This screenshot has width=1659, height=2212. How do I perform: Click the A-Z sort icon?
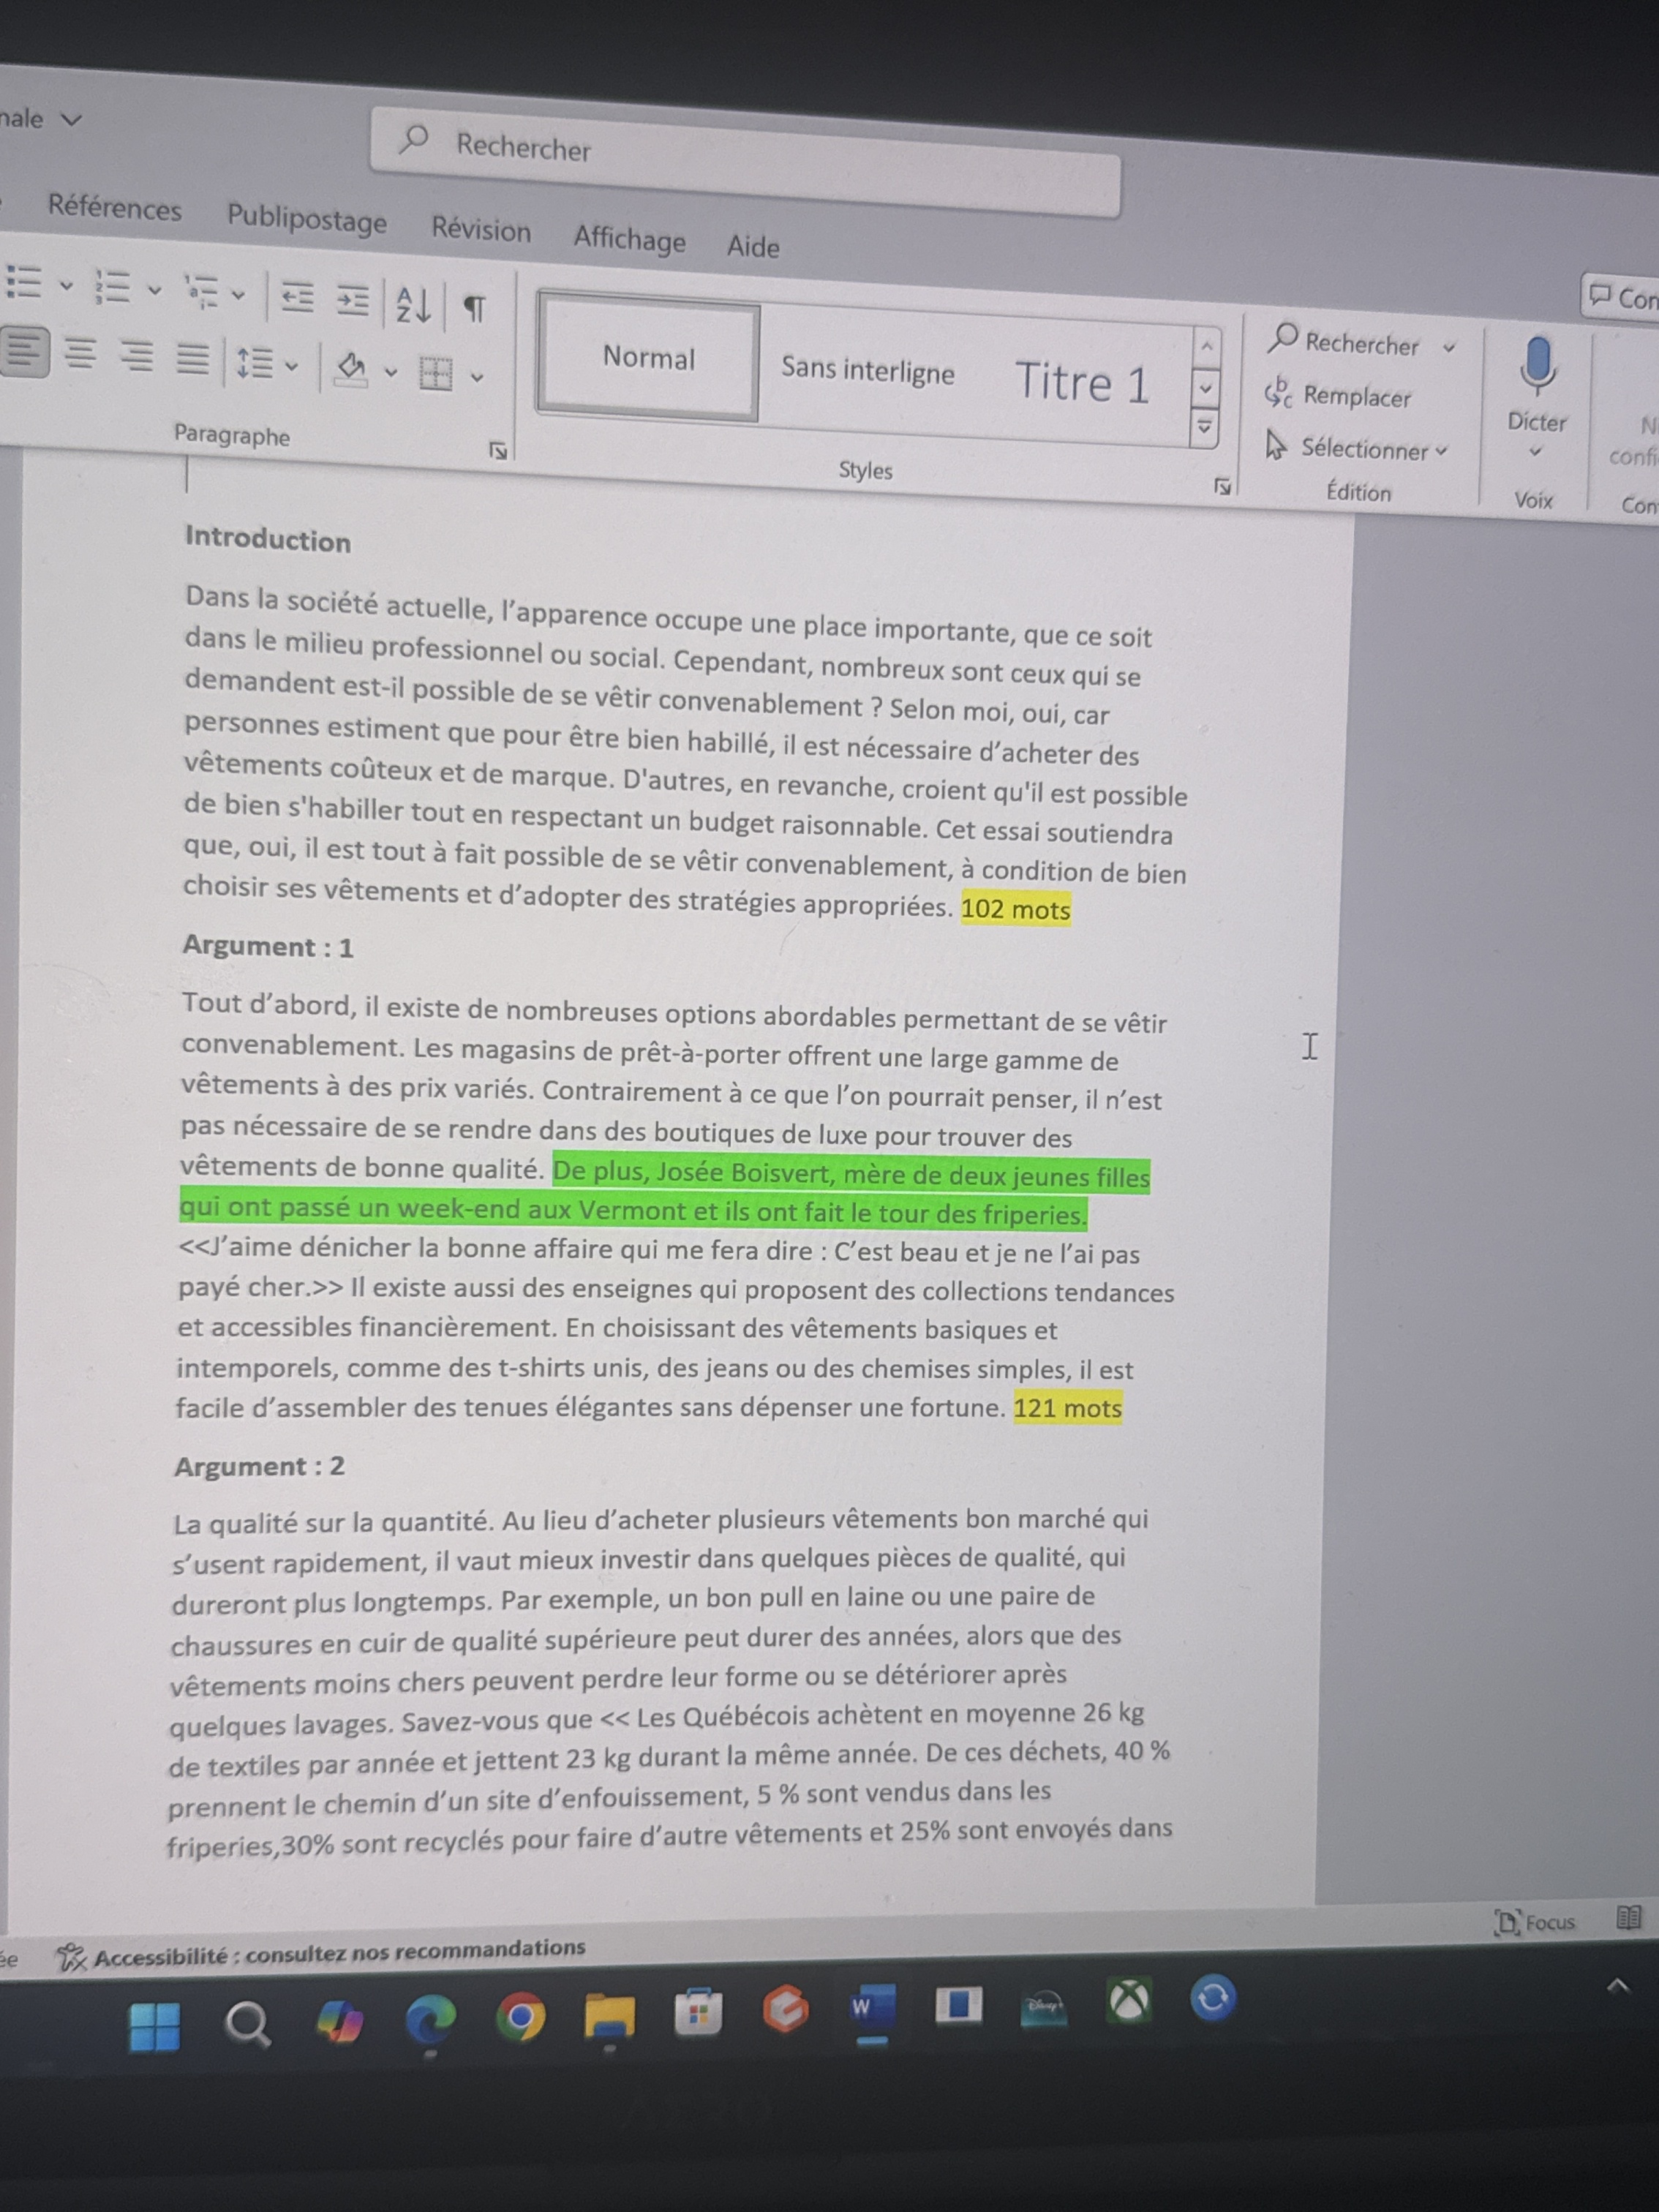coord(413,305)
